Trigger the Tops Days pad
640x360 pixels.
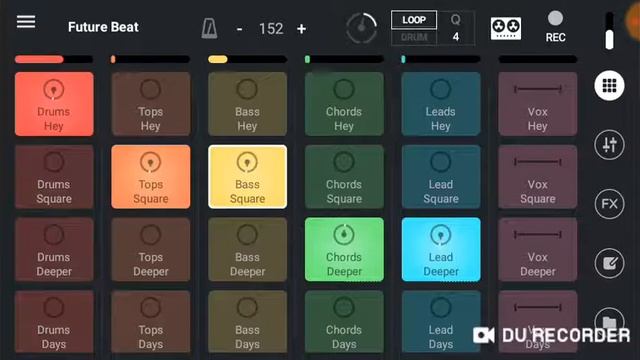[x=151, y=322]
